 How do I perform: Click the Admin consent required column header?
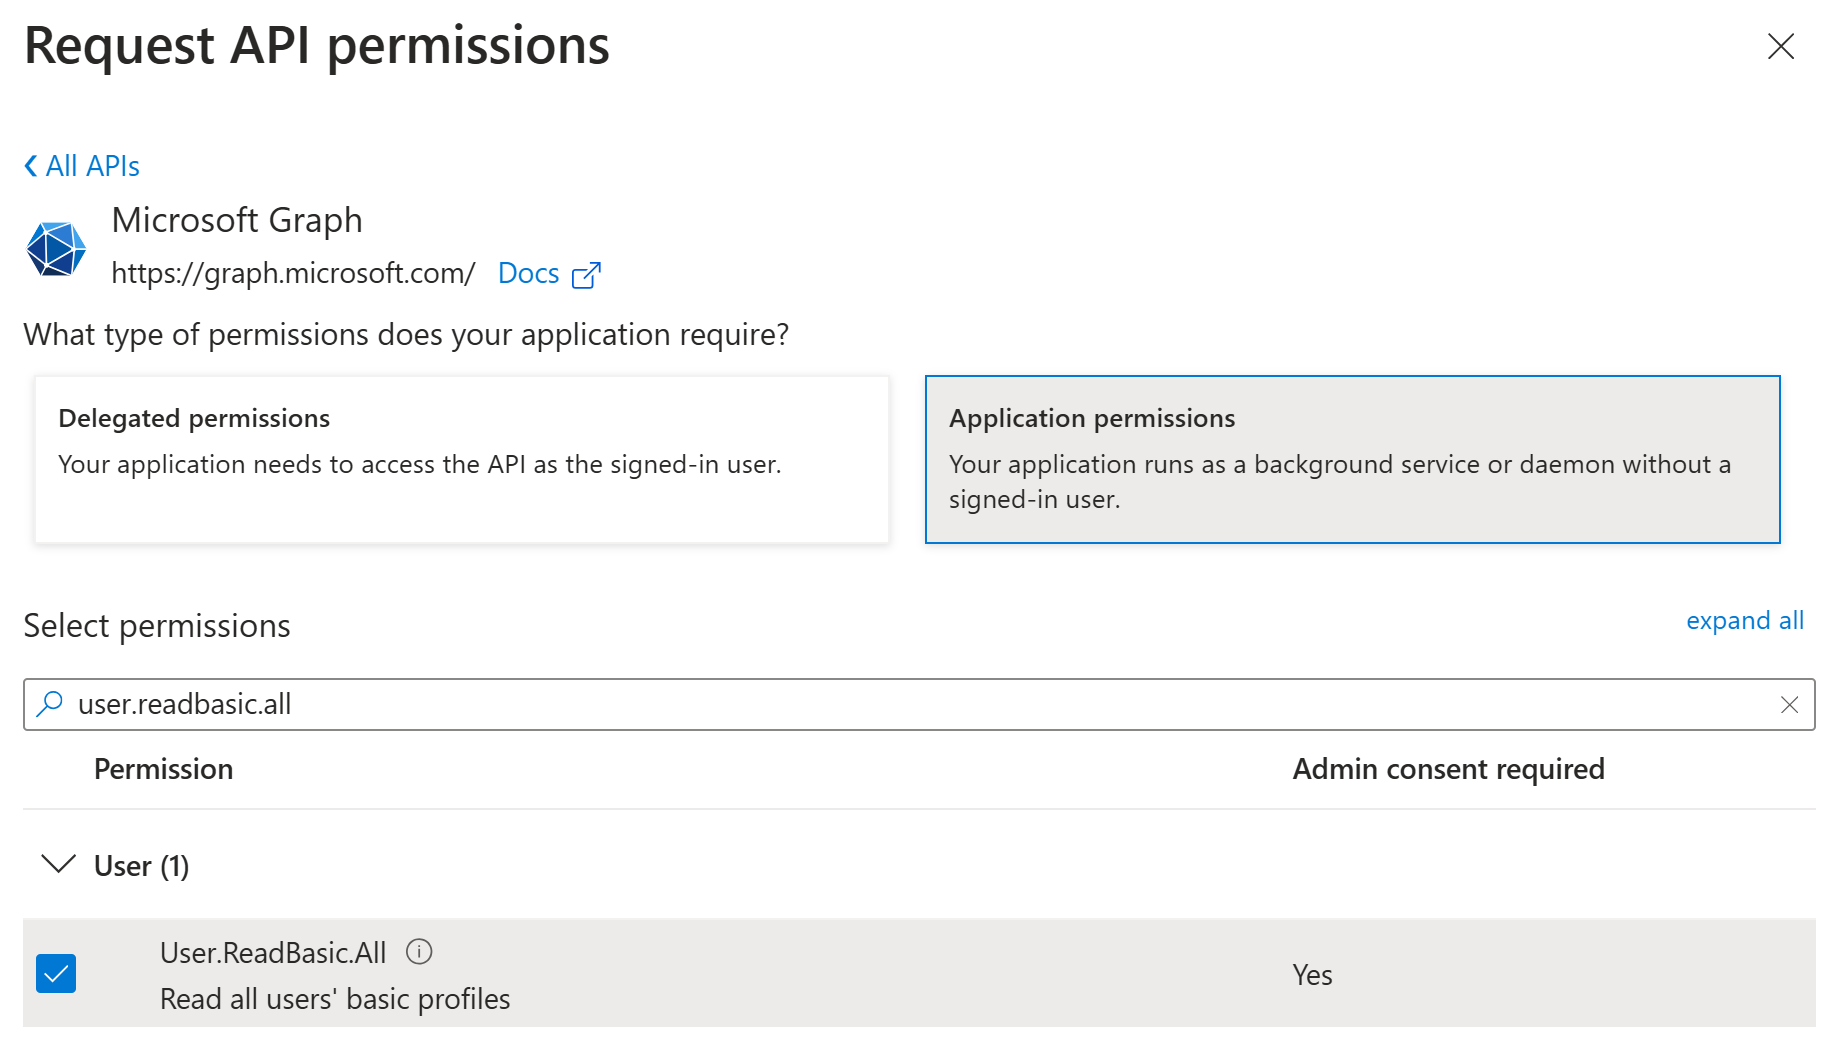pyautogui.click(x=1448, y=769)
